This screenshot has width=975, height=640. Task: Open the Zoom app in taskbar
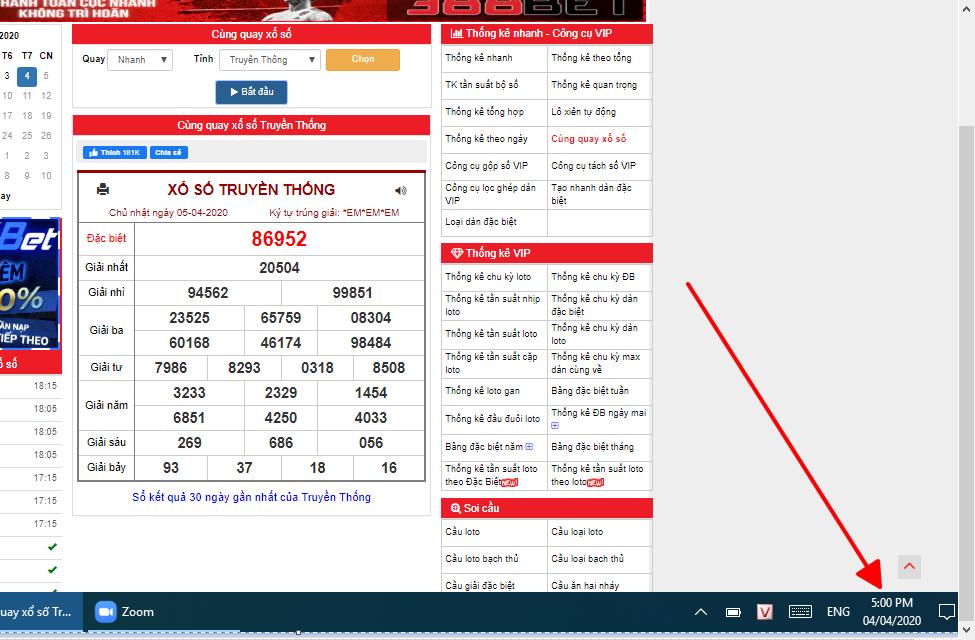(125, 611)
